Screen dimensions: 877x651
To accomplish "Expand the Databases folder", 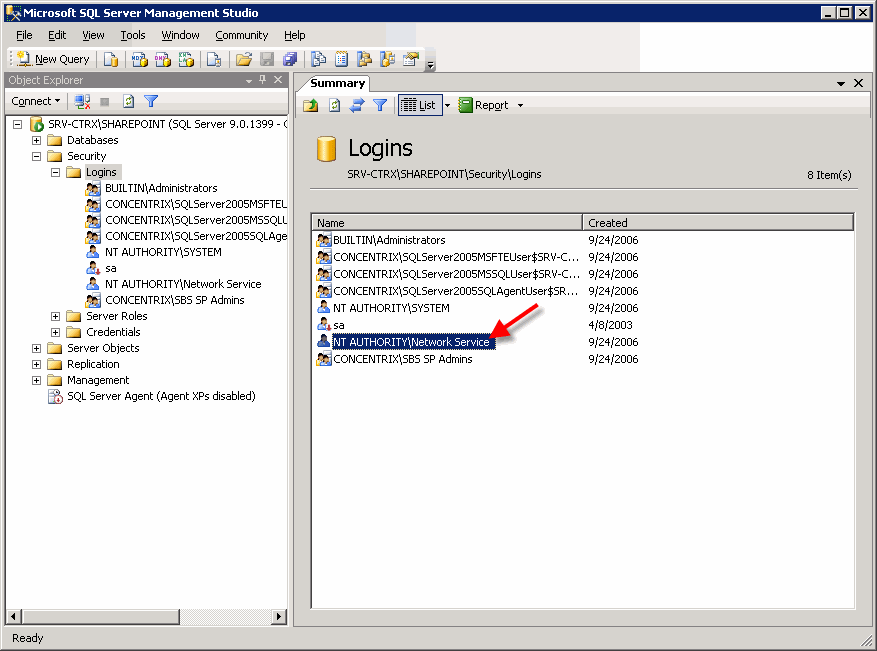I will [36, 140].
